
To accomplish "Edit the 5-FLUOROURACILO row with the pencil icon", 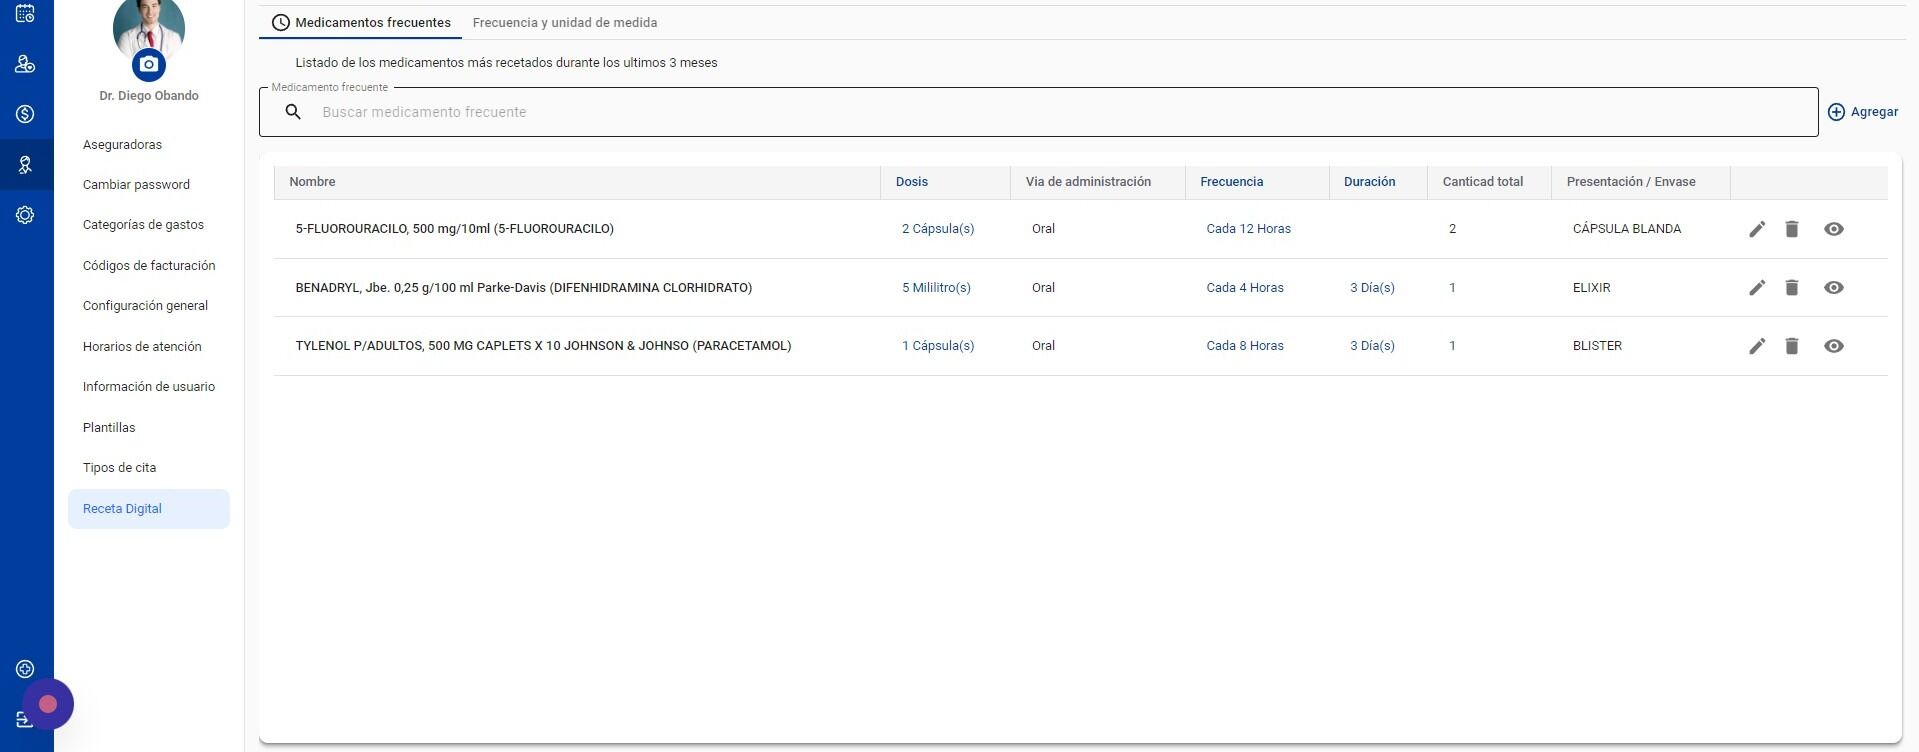I will pyautogui.click(x=1757, y=229).
